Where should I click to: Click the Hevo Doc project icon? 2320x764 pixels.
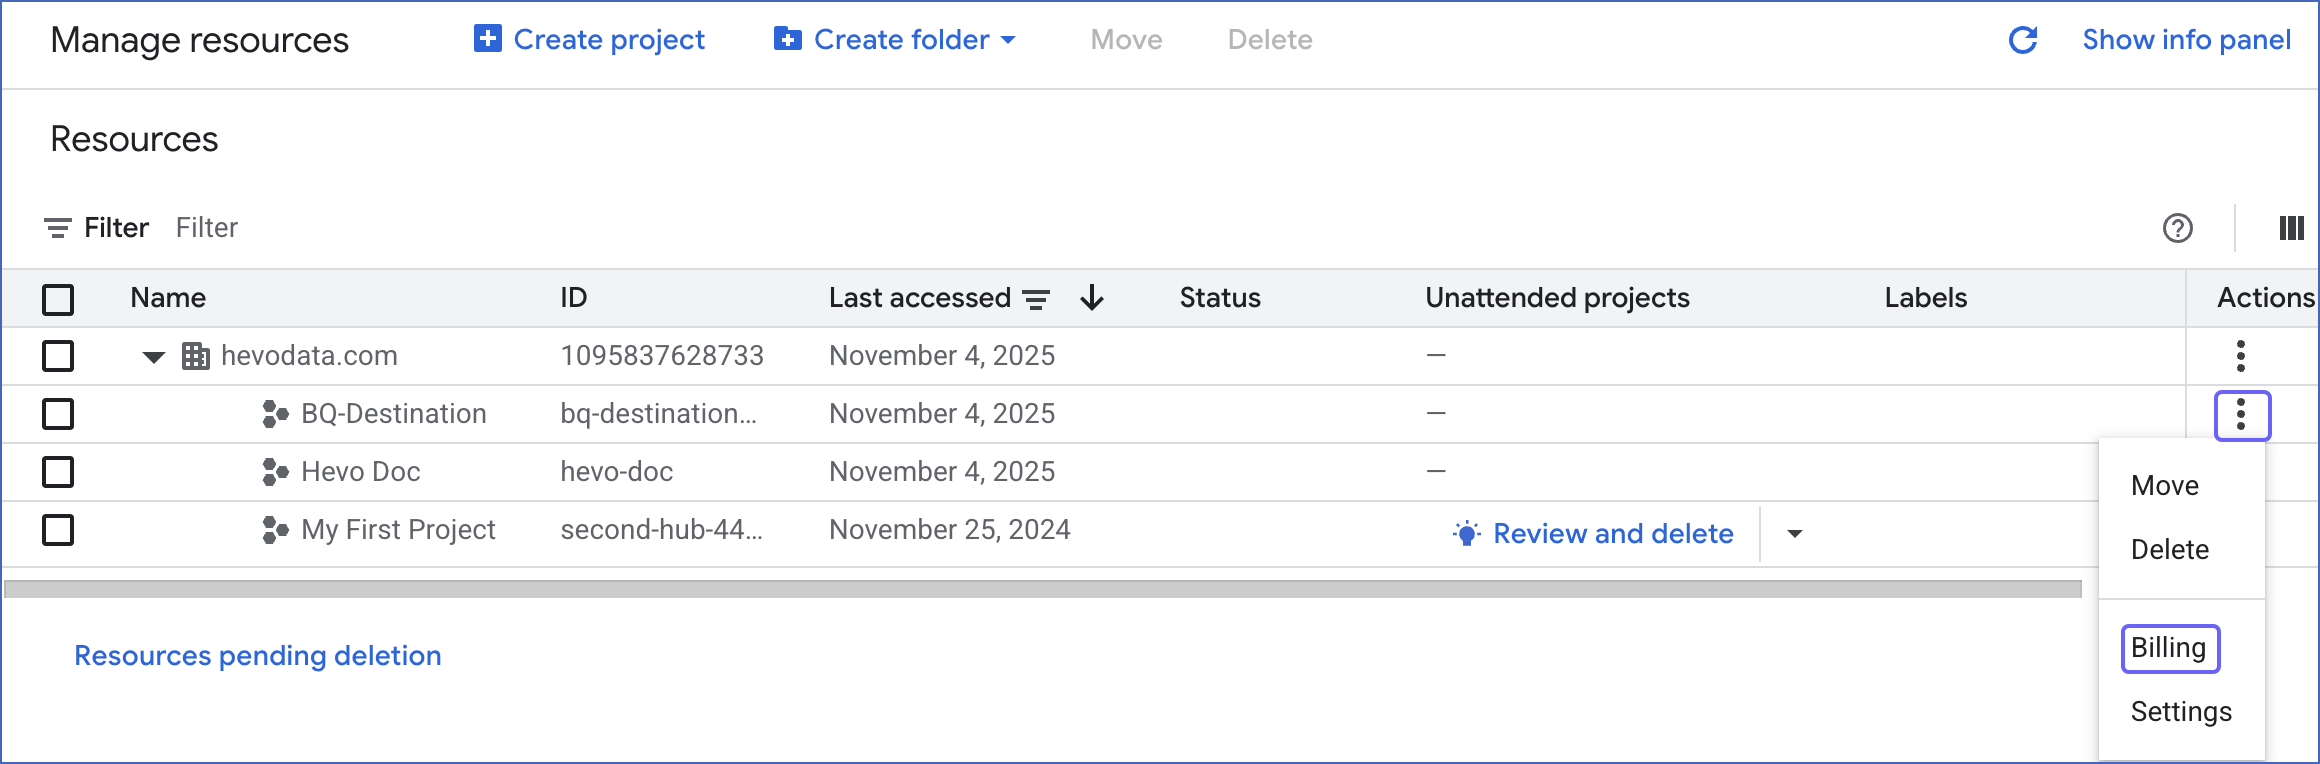click(275, 472)
